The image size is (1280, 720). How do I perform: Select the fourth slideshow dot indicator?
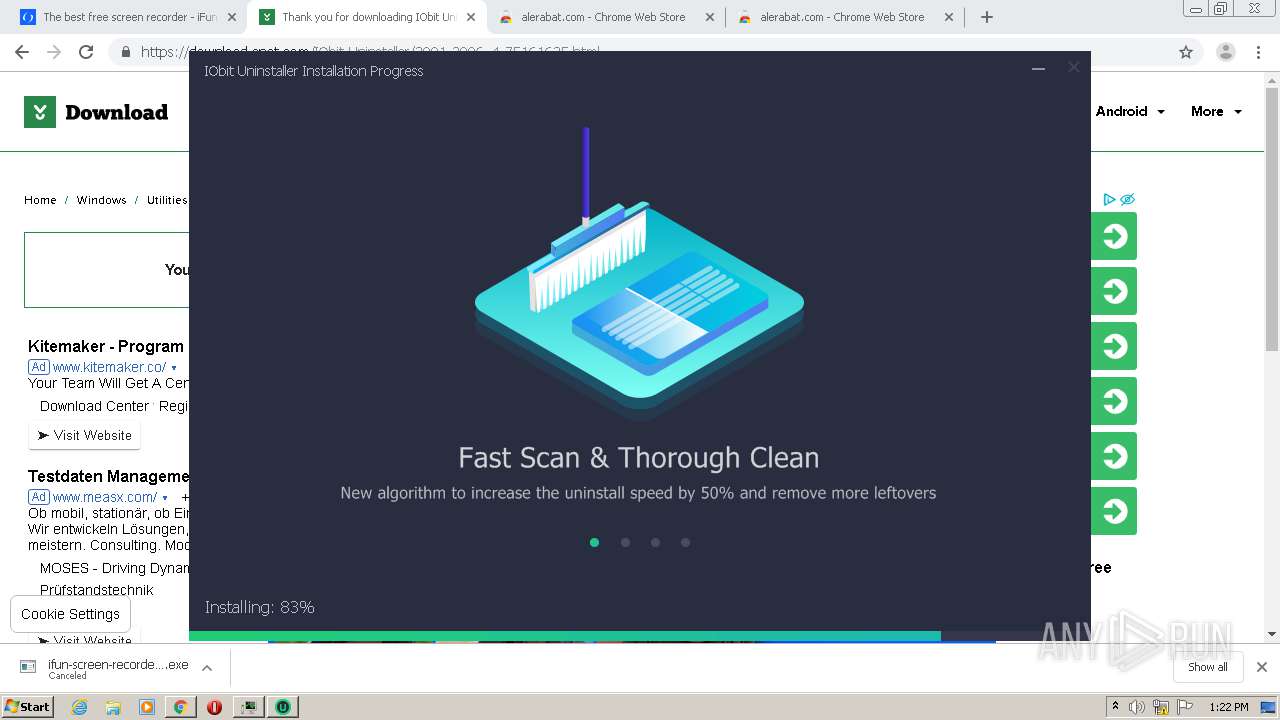coord(685,542)
